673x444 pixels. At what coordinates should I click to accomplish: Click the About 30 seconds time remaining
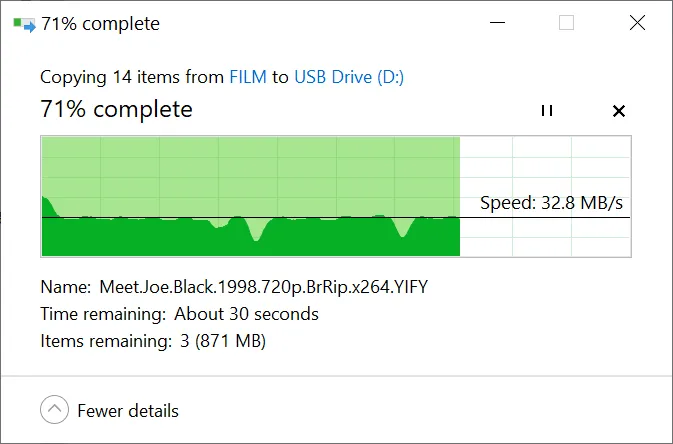[246, 314]
